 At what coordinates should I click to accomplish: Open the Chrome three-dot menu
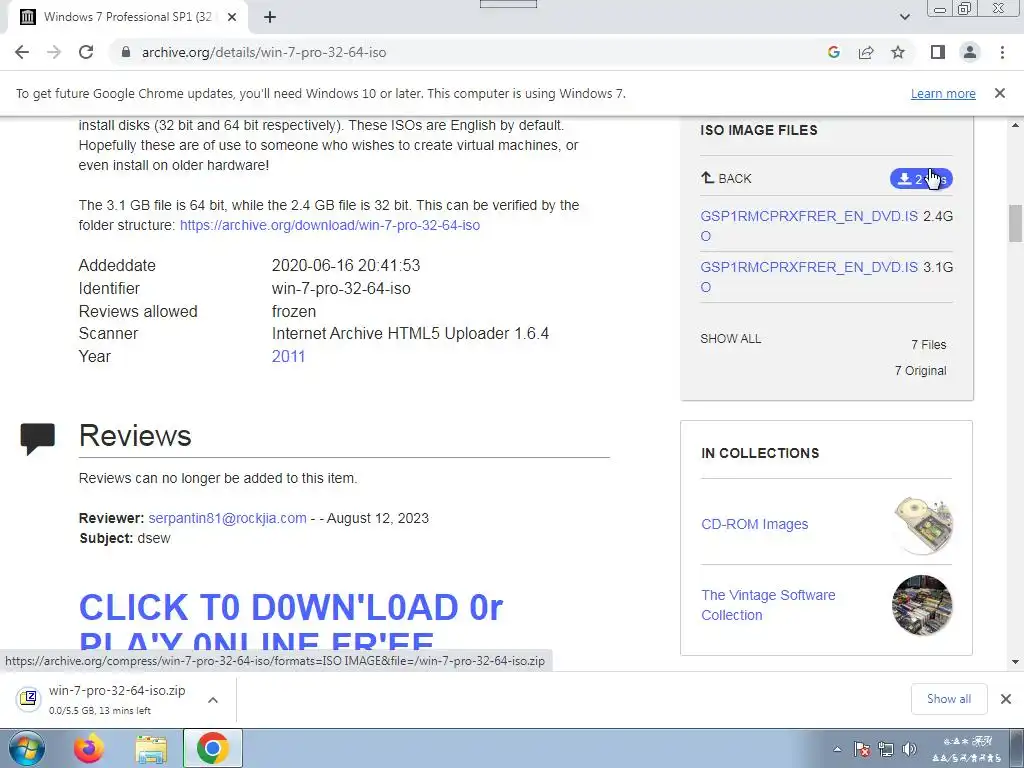[1002, 52]
